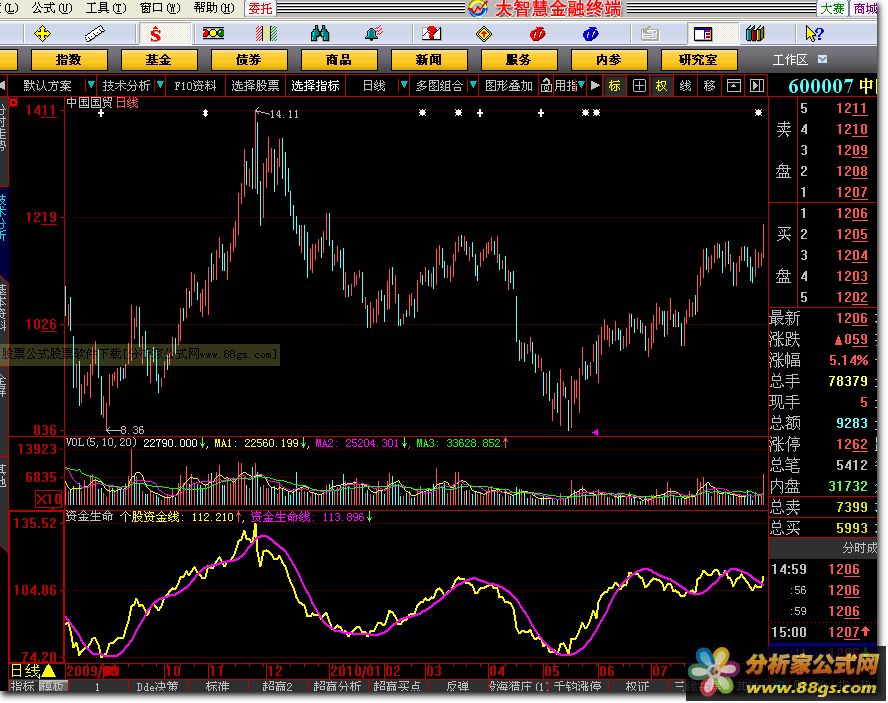Click the 8.36 low price label
The width and height of the screenshot is (888, 703).
(132, 430)
